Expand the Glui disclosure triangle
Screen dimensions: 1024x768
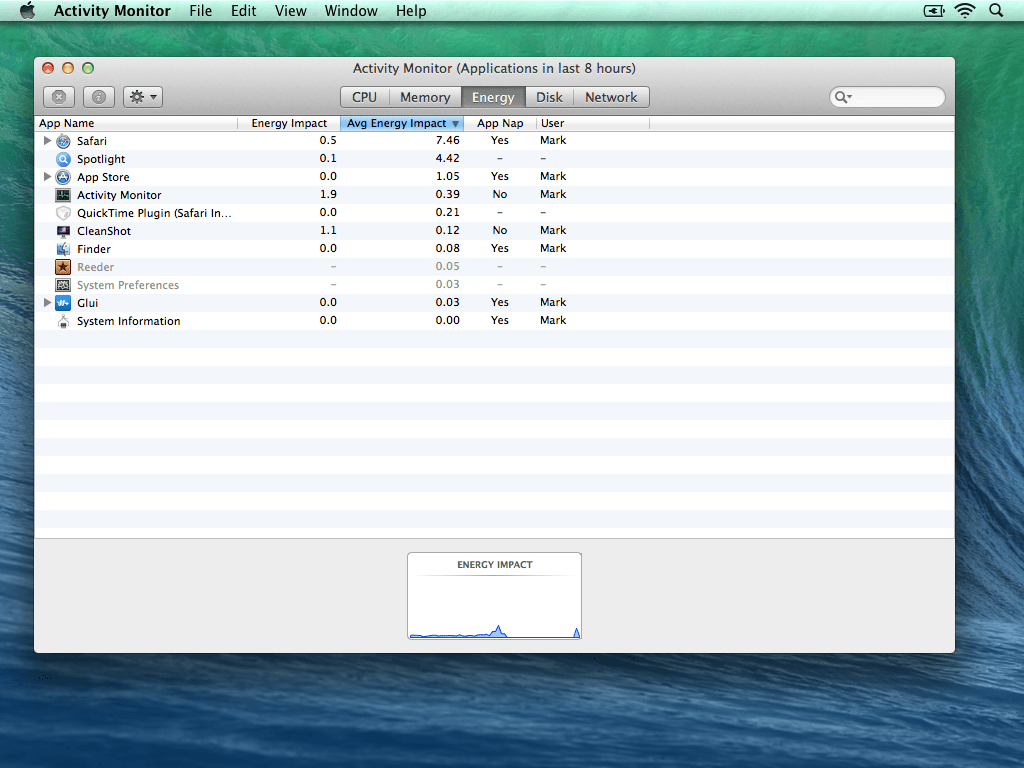coord(47,302)
